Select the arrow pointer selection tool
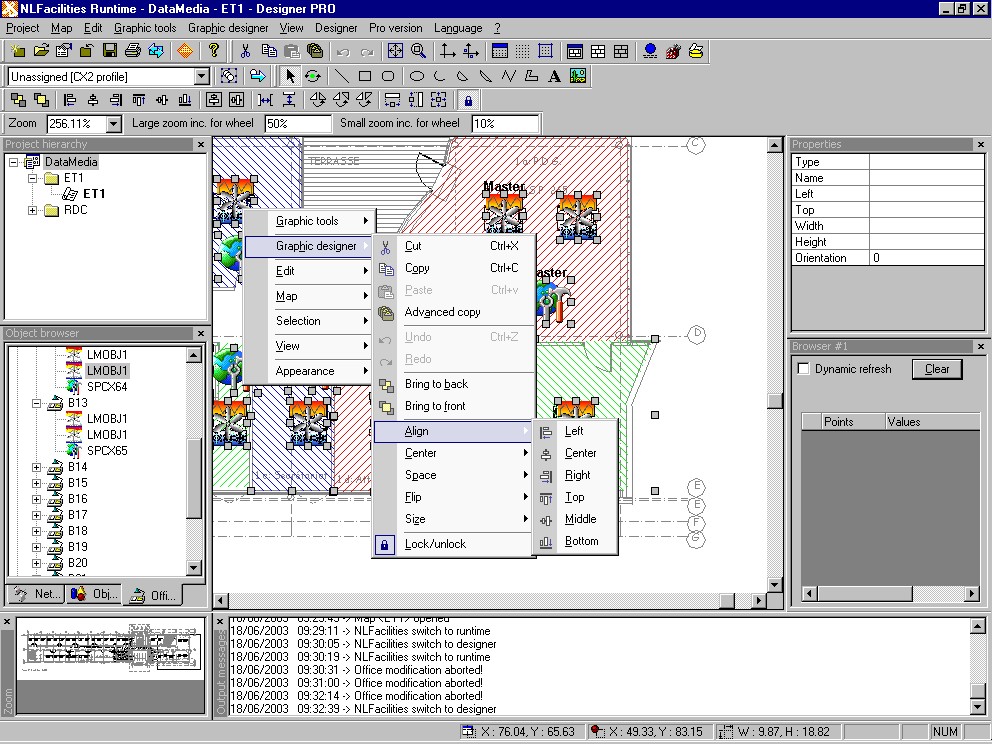The width and height of the screenshot is (992, 744). click(x=289, y=76)
